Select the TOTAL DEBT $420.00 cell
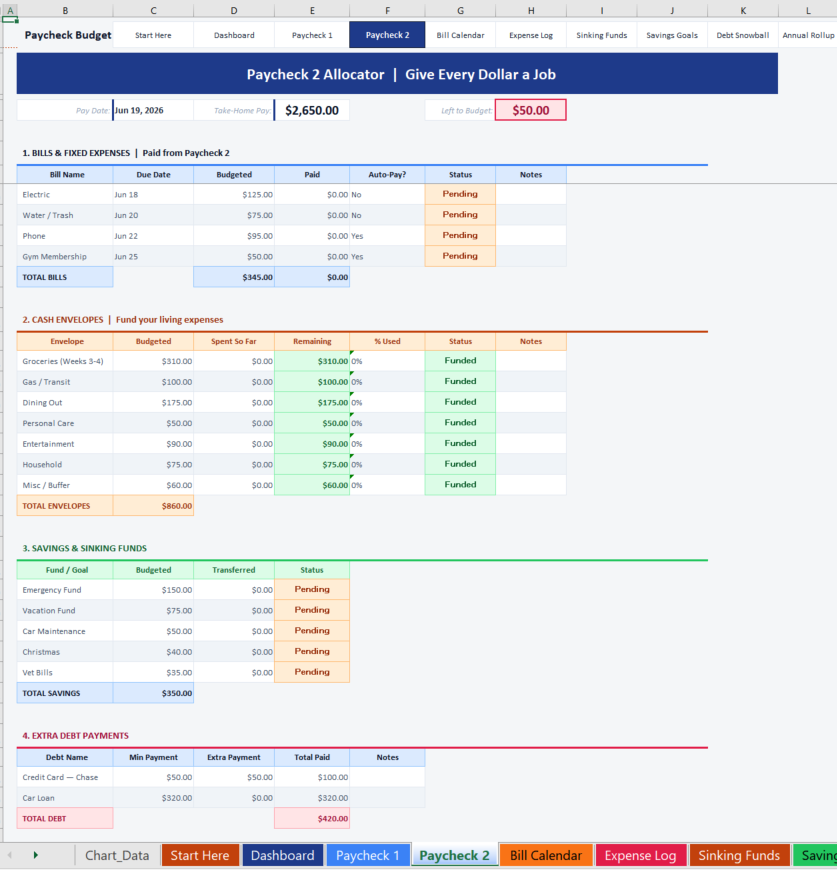 (x=312, y=818)
